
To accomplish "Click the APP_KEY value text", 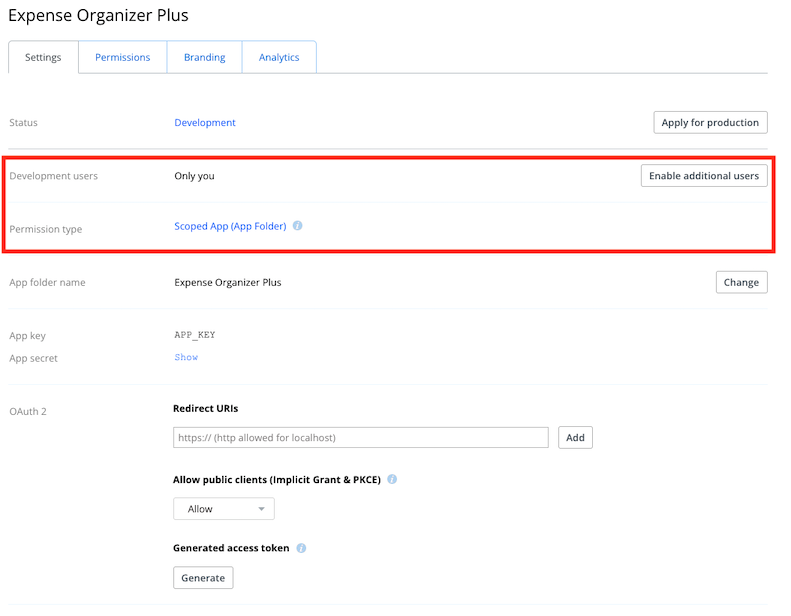I will [195, 335].
